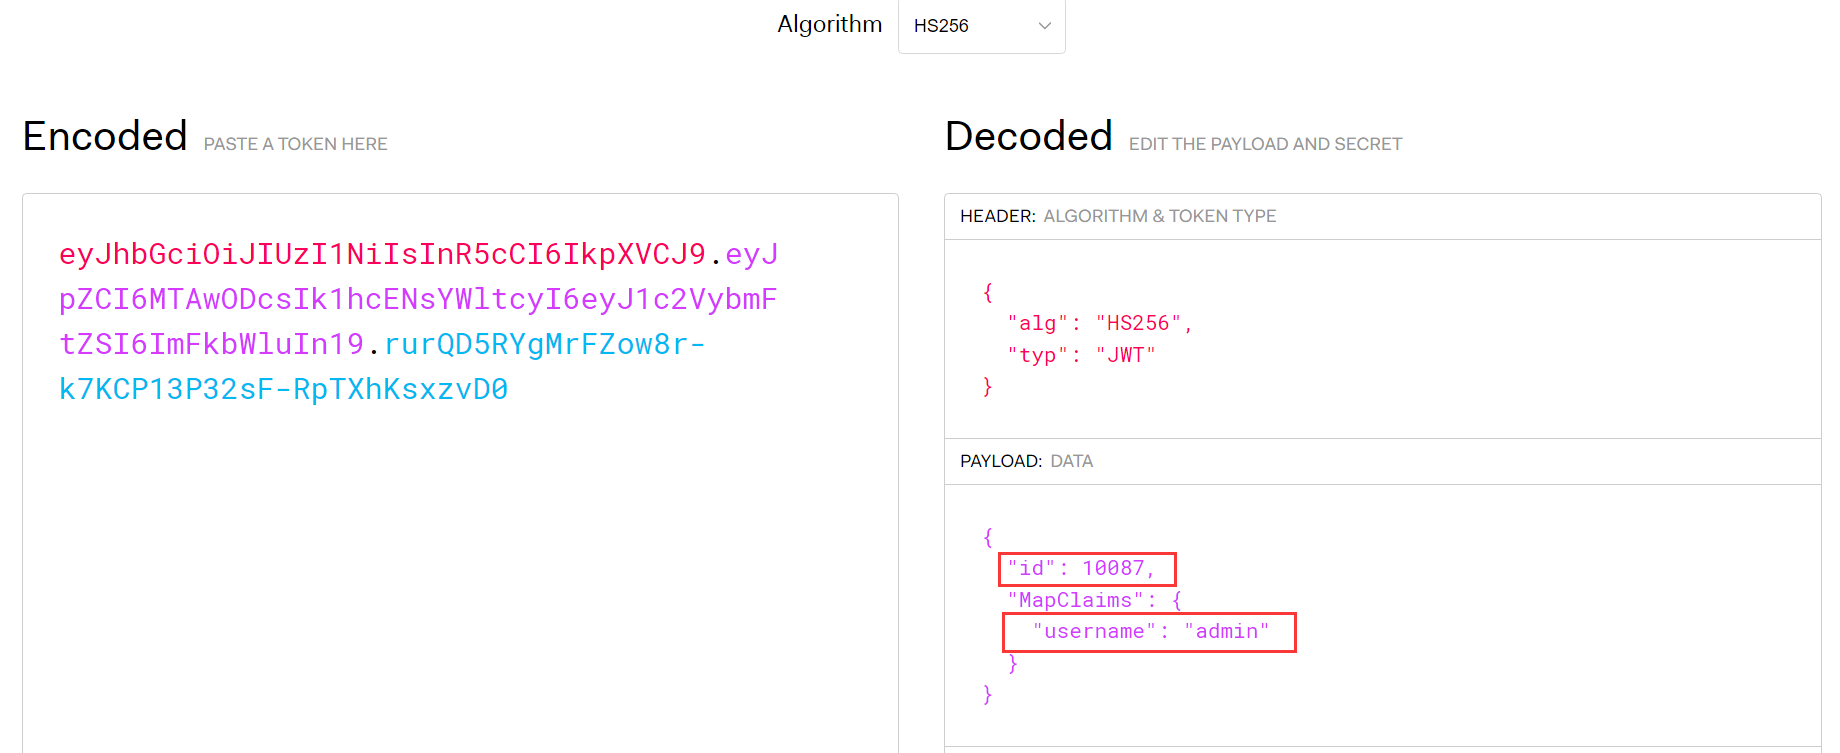
Task: Click the "typ": "JWT" line
Action: pyautogui.click(x=1081, y=355)
